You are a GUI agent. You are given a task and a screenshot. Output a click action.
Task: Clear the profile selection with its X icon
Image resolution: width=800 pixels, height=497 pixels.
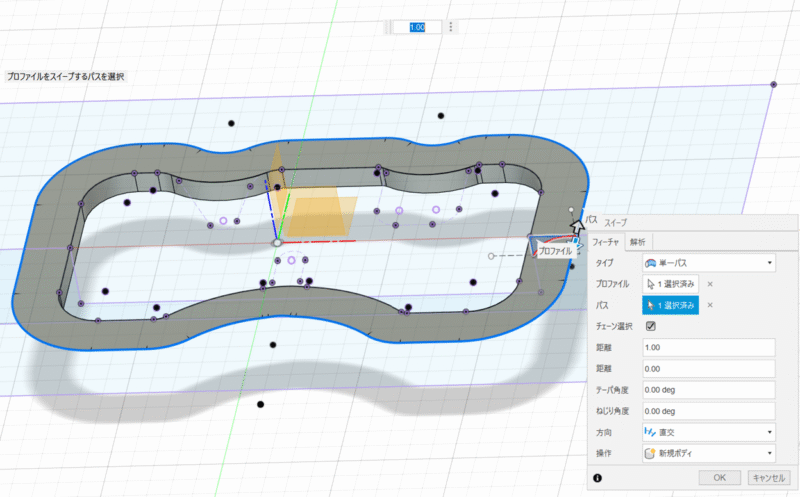tap(710, 284)
